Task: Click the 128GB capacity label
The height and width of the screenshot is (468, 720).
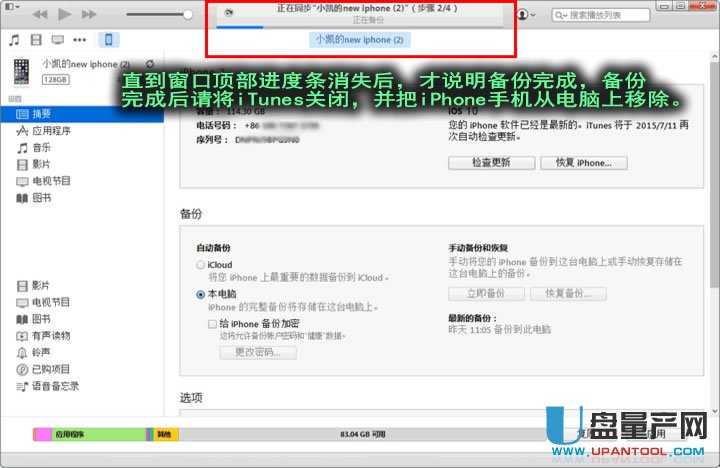Action: (x=56, y=79)
